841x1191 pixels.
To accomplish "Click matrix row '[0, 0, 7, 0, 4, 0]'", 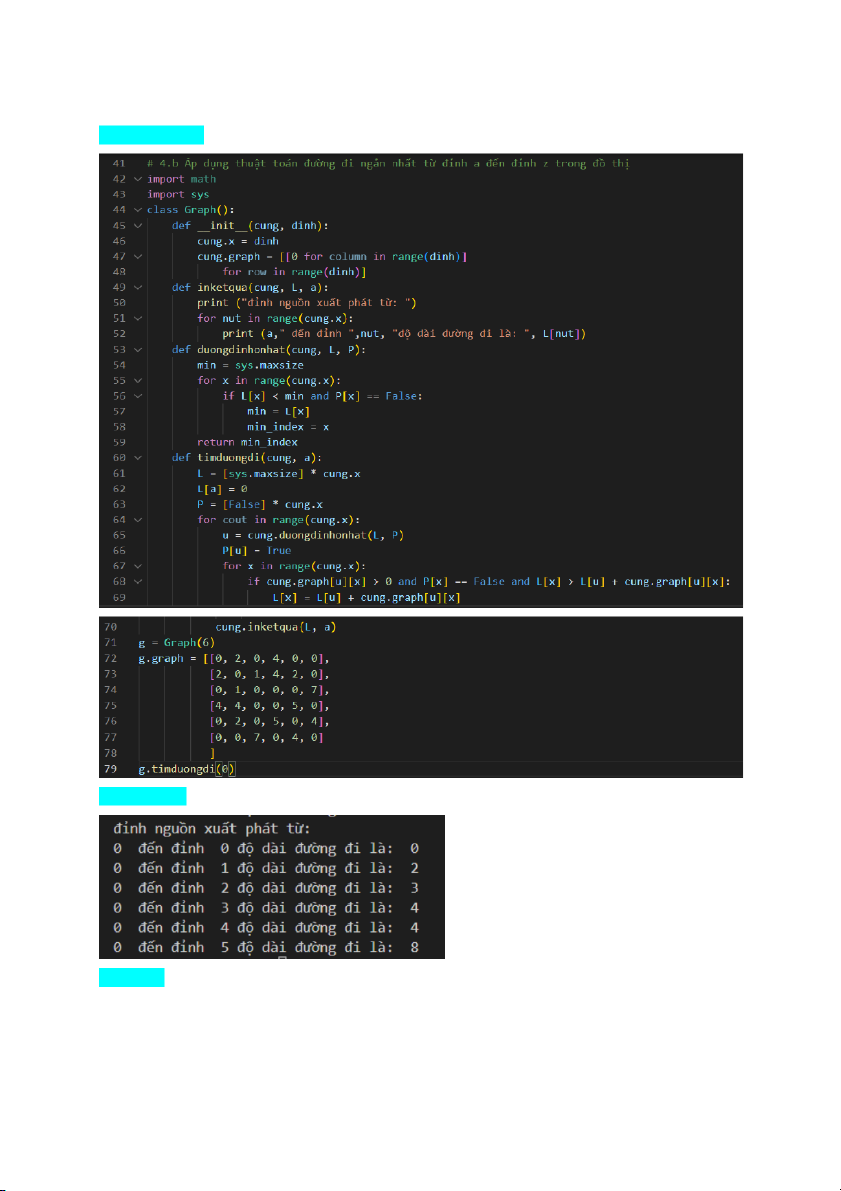I will (x=267, y=737).
